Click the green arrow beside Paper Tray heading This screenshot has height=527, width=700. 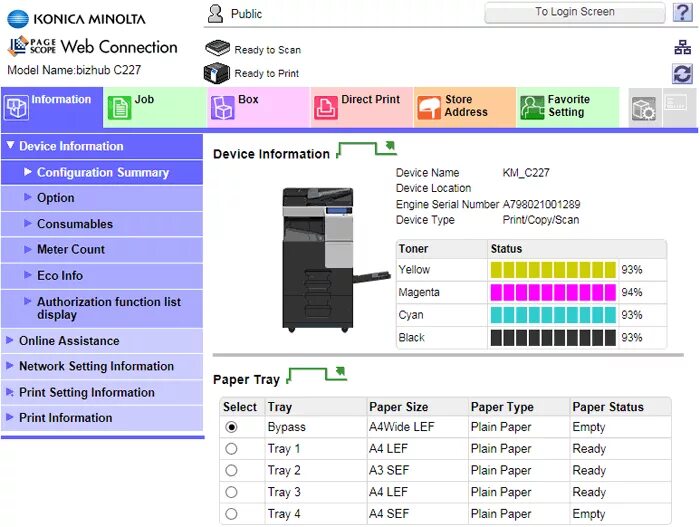317,375
